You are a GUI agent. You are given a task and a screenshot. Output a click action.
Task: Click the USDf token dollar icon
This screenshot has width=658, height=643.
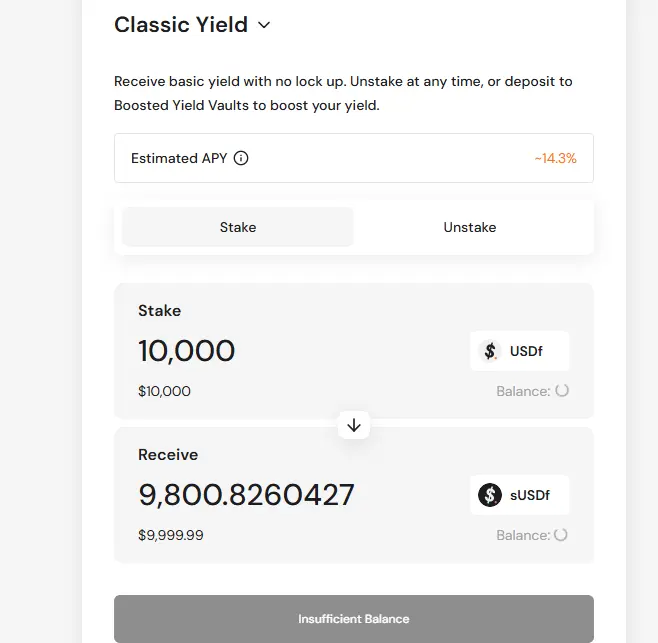pyautogui.click(x=490, y=351)
